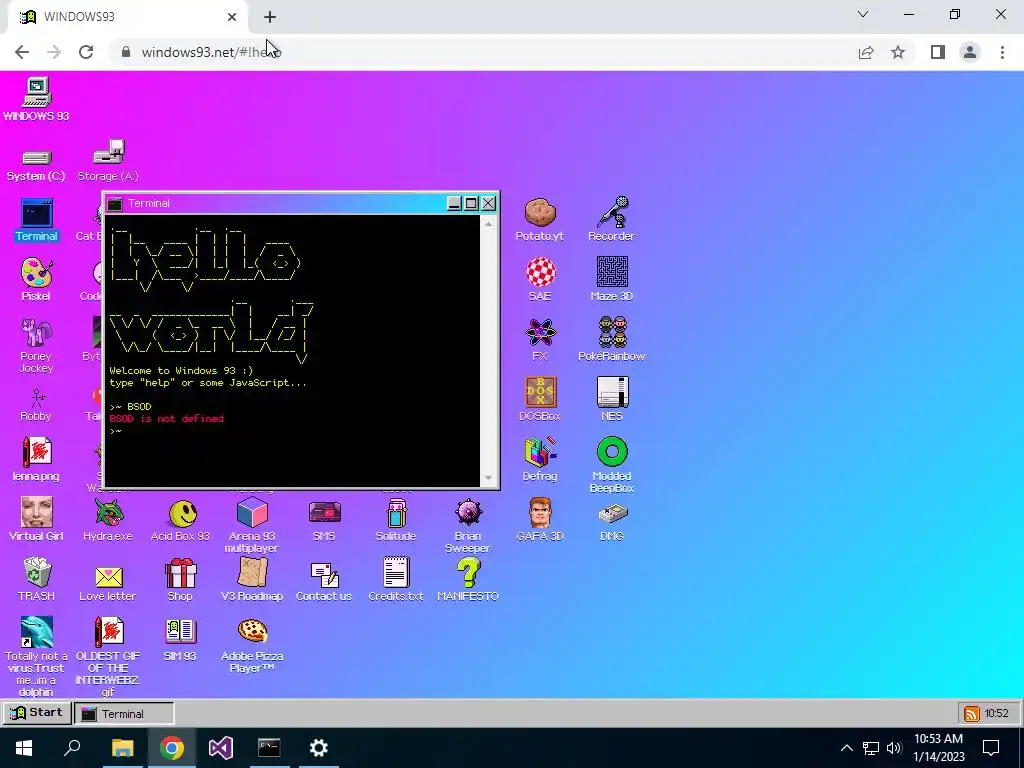Image resolution: width=1024 pixels, height=768 pixels.
Task: Click Terminal scrollbar up arrow
Action: pyautogui.click(x=488, y=223)
